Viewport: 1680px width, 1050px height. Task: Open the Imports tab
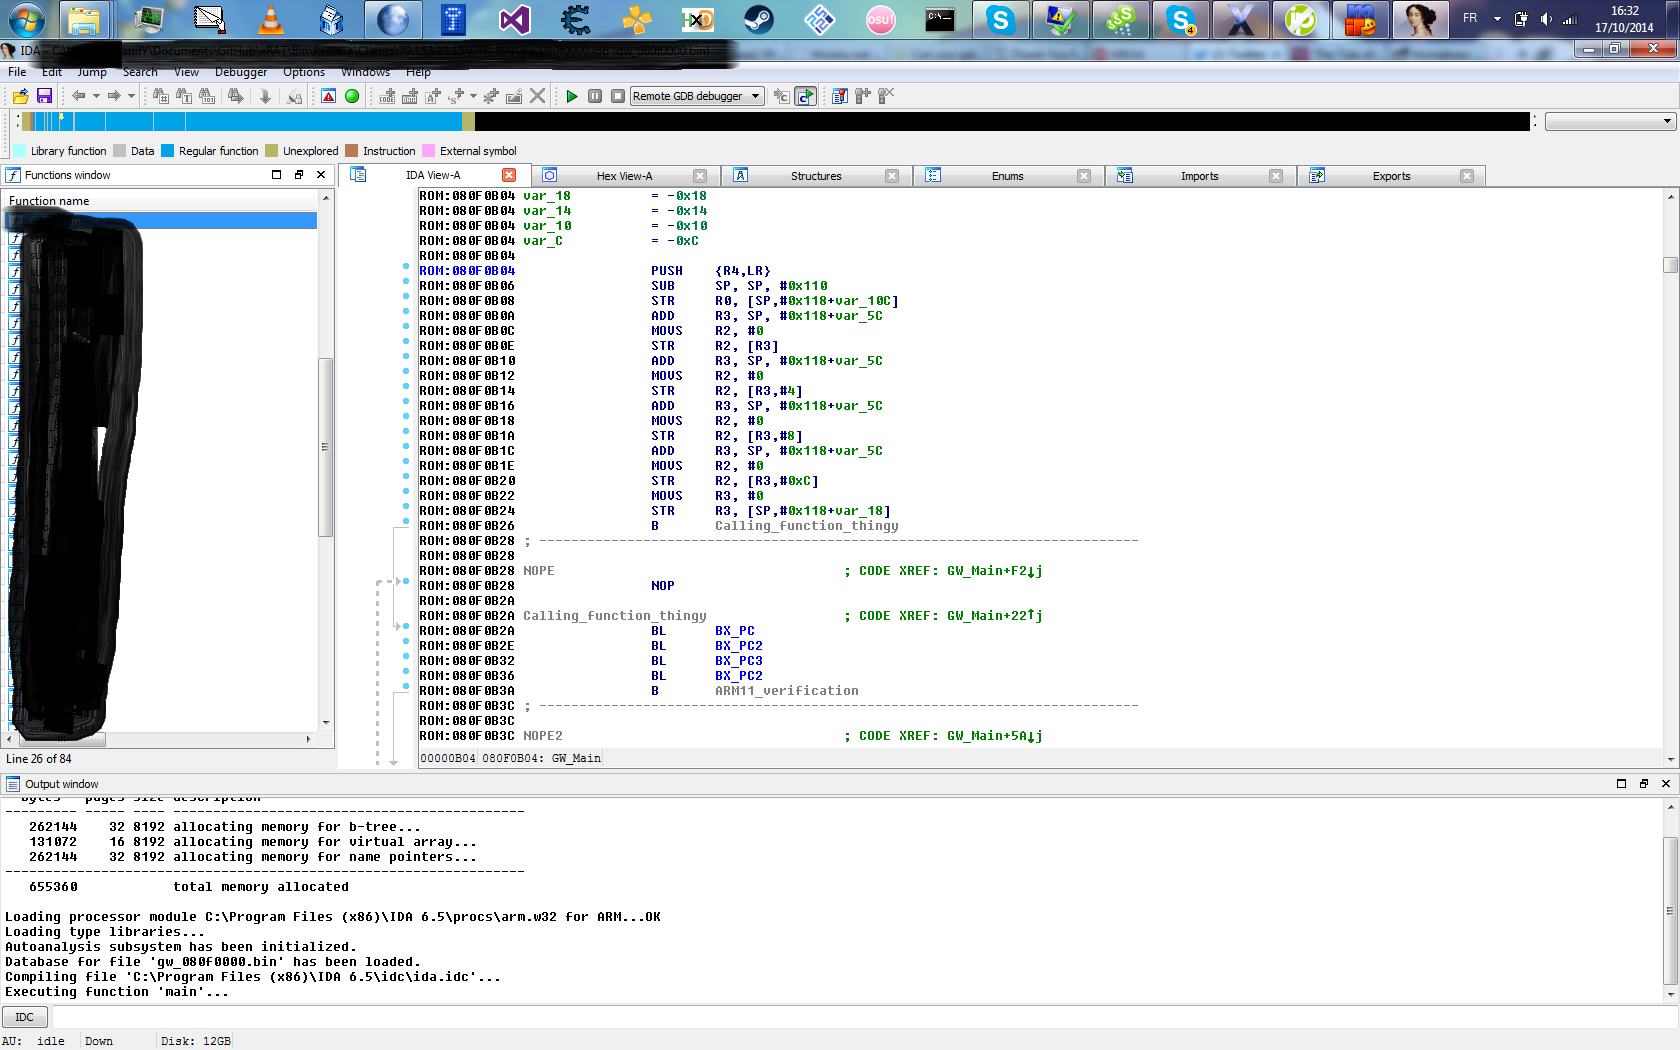pos(1199,176)
